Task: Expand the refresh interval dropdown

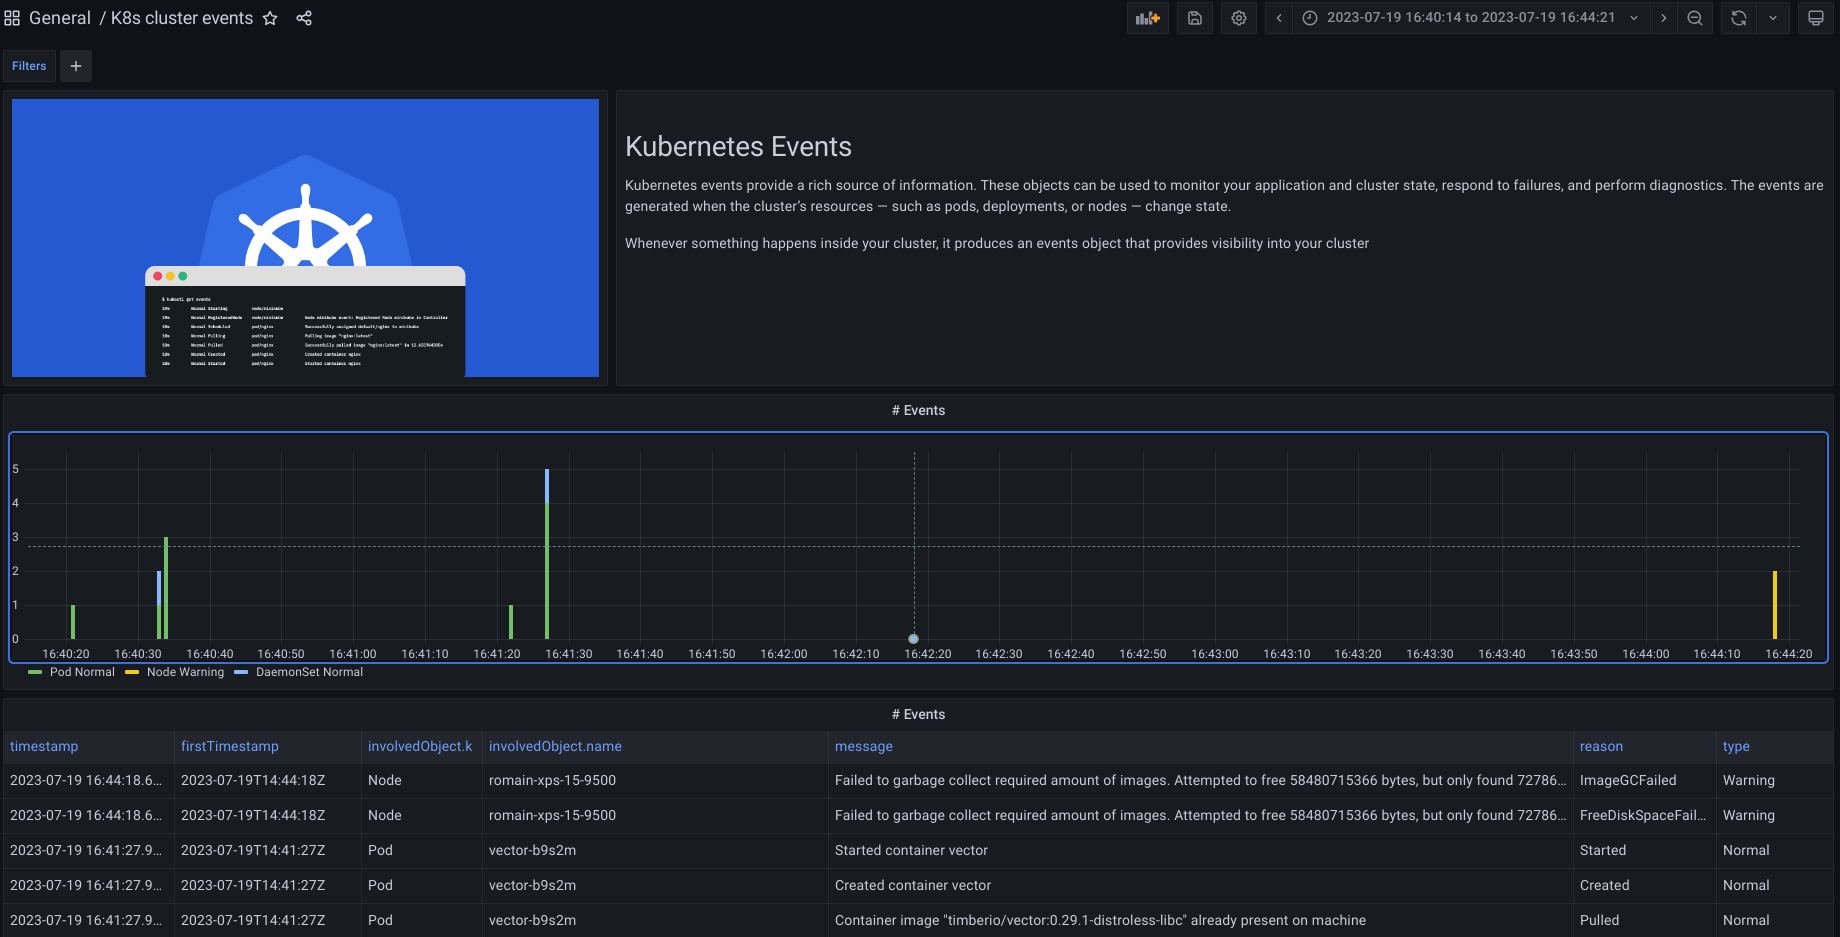Action: tap(1773, 18)
